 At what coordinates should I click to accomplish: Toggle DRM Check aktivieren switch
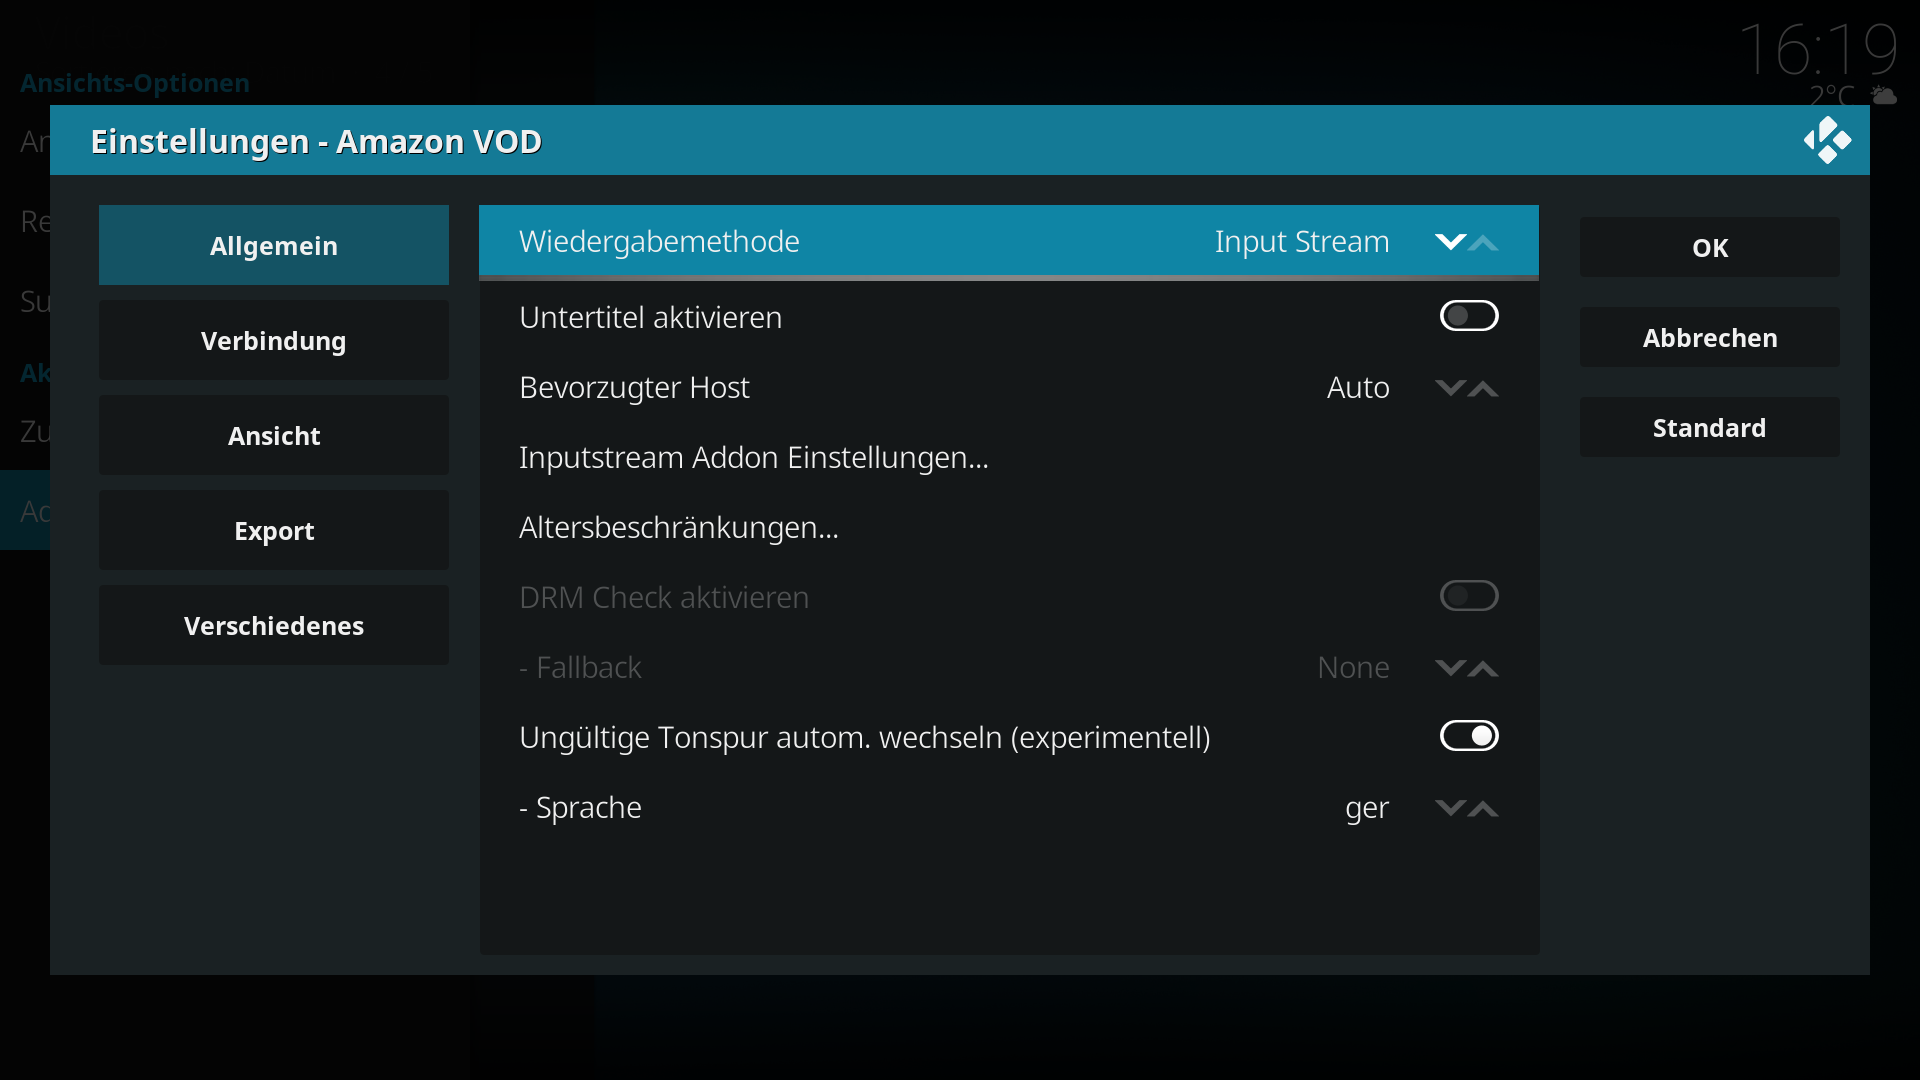click(x=1469, y=596)
